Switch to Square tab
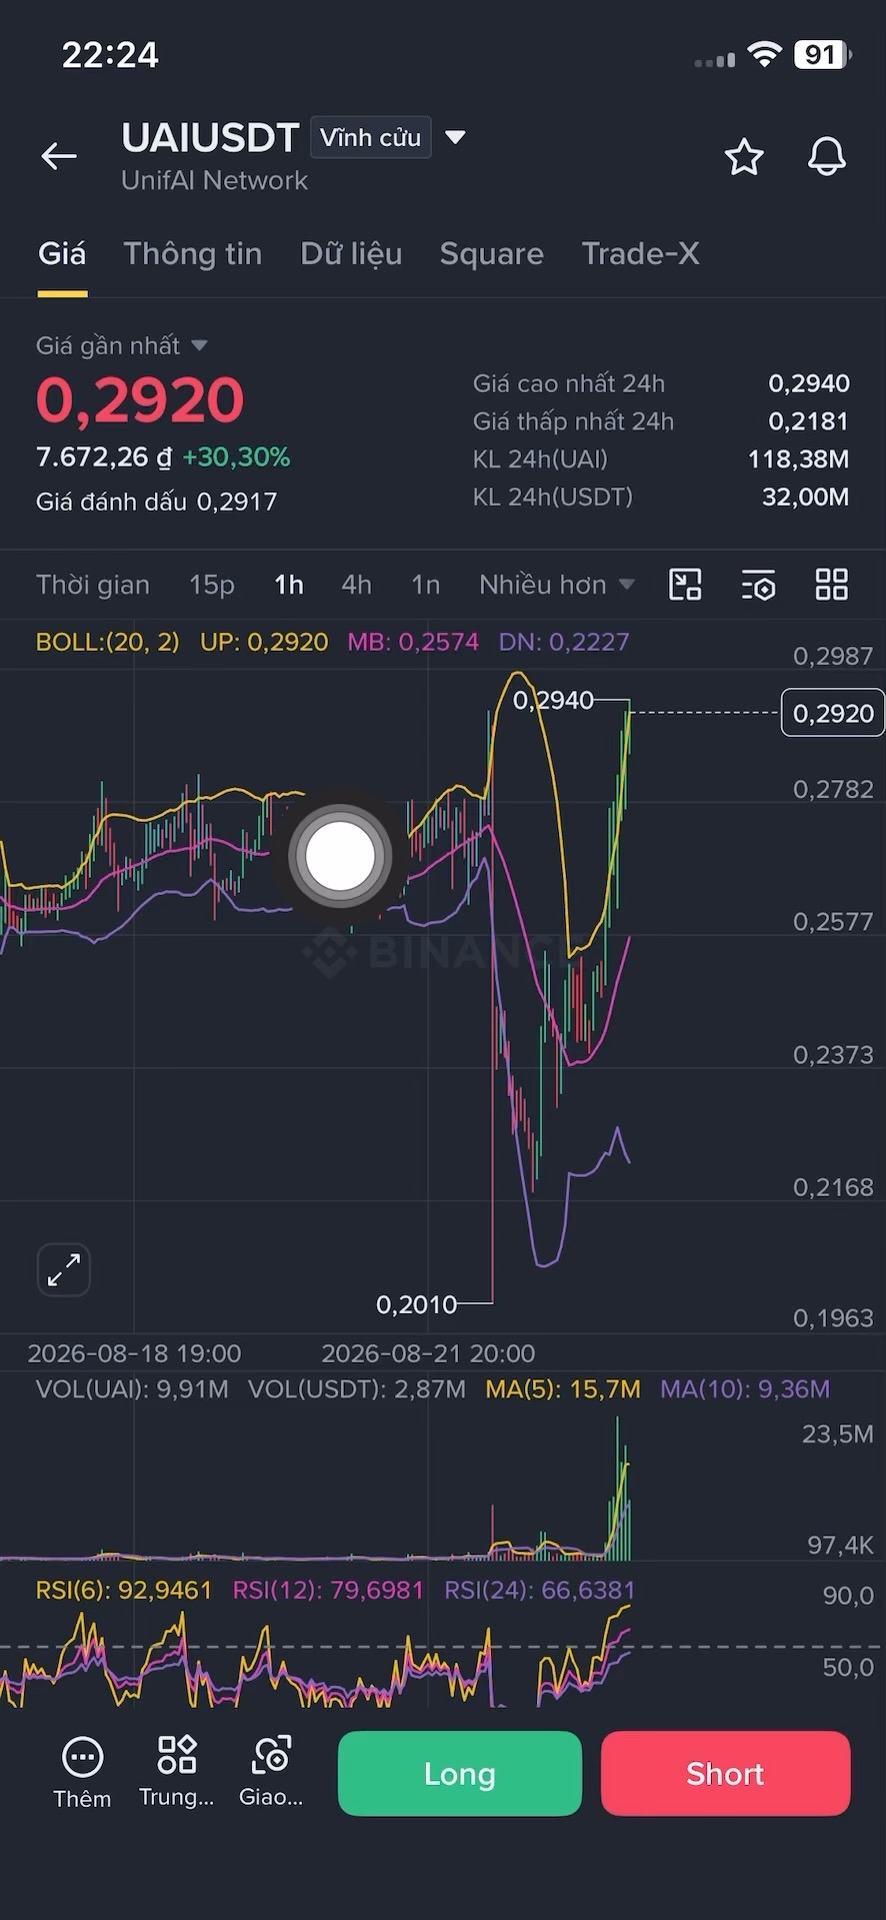The width and height of the screenshot is (886, 1920). click(492, 254)
